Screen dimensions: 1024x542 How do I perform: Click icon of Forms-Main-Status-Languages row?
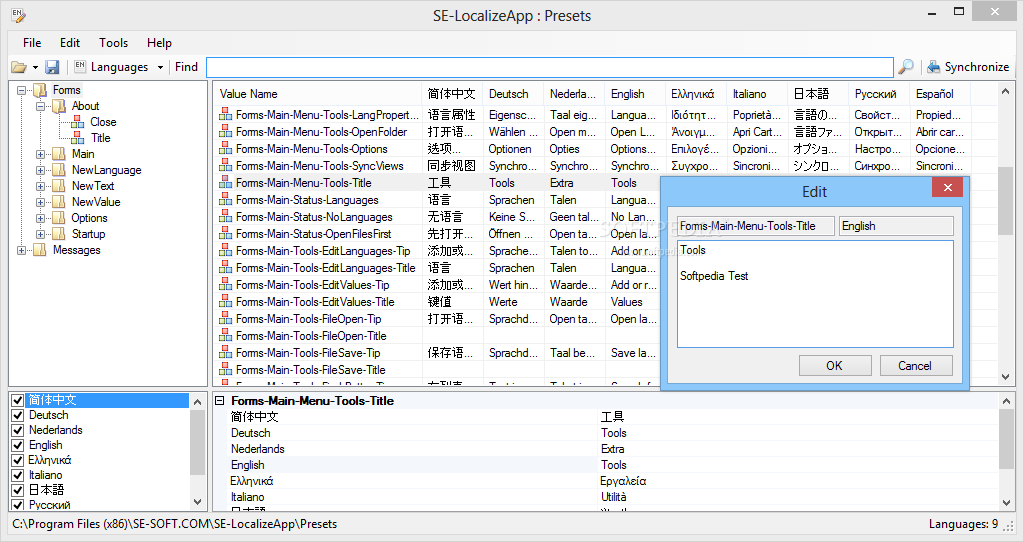225,199
